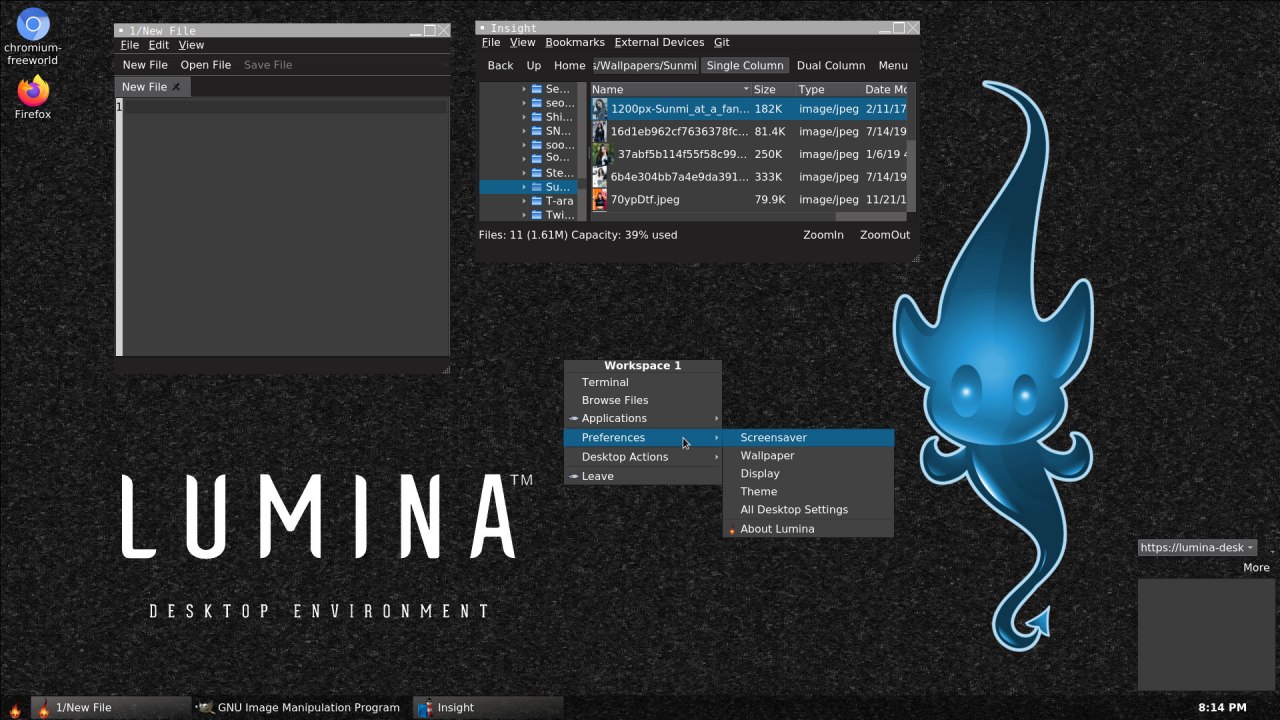Screen dimensions: 1280x720
Task: Choose Leave in the Workspace menu
Action: (642, 477)
